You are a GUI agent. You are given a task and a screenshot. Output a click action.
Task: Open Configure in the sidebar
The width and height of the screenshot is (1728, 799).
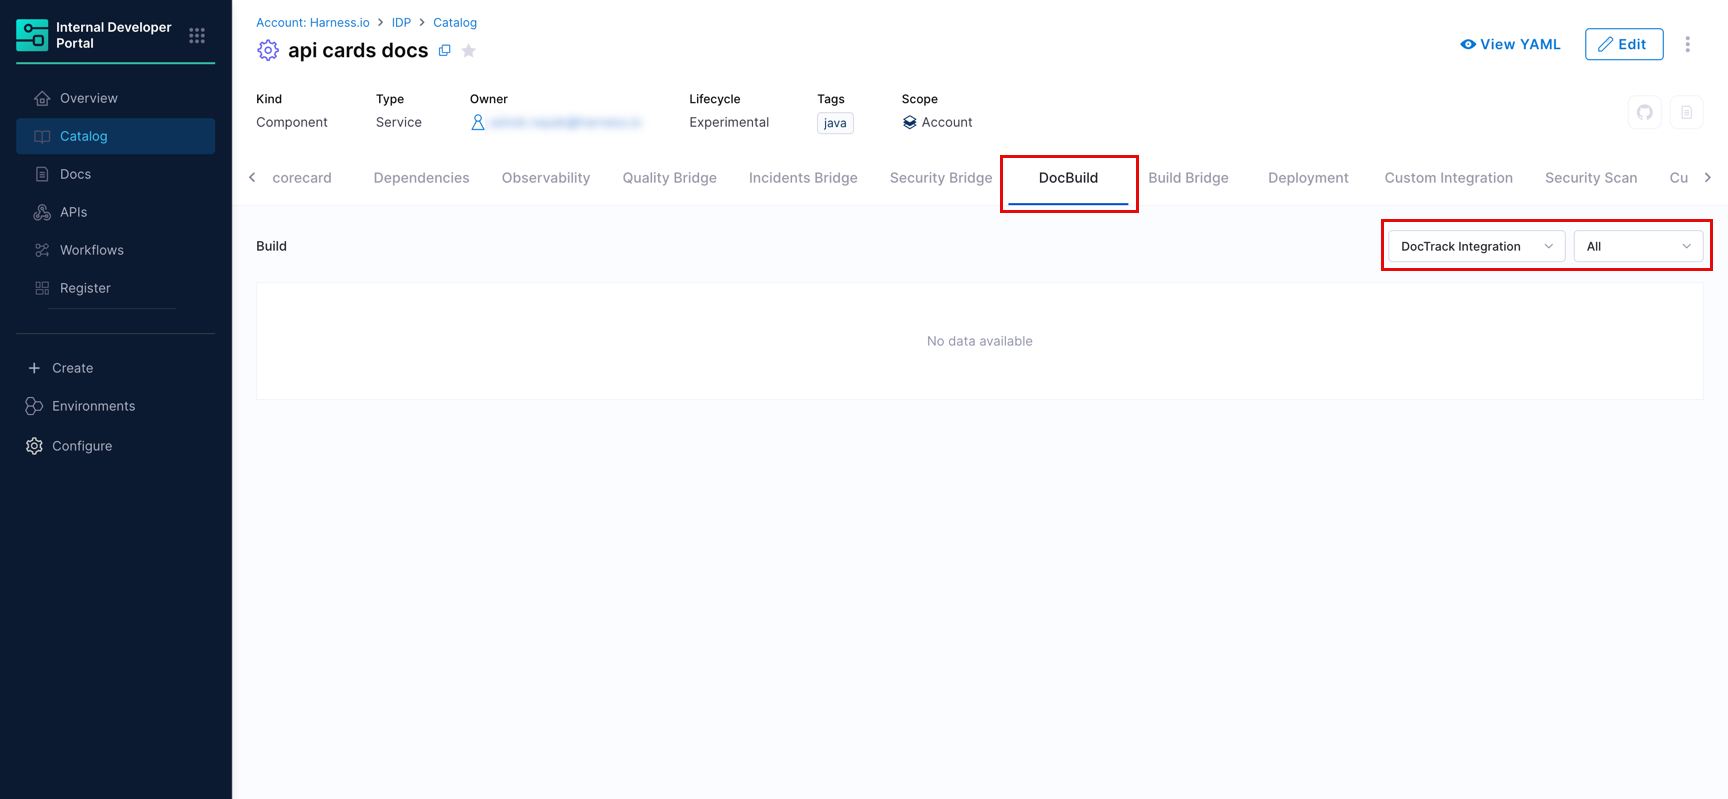pyautogui.click(x=116, y=446)
